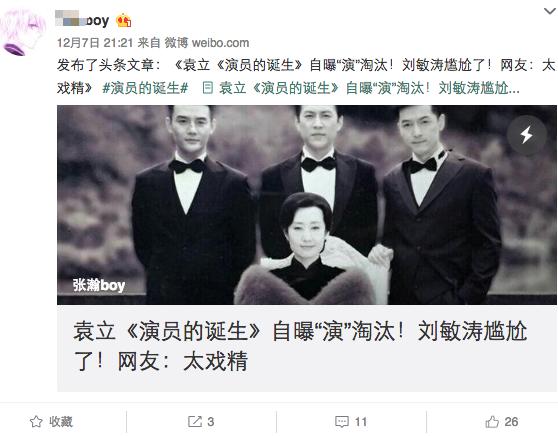Click the article document icon before 袁立
This screenshot has height=436, width=558.
[208, 88]
